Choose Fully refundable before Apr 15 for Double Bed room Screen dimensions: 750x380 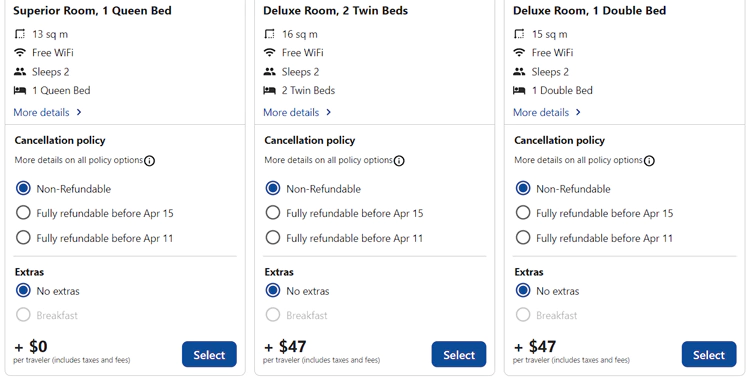[523, 213]
